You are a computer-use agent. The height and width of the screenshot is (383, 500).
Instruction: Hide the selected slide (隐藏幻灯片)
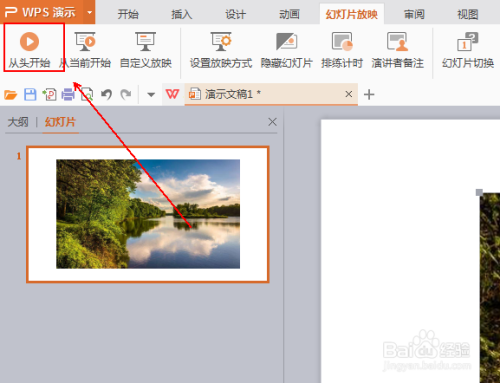pos(287,49)
